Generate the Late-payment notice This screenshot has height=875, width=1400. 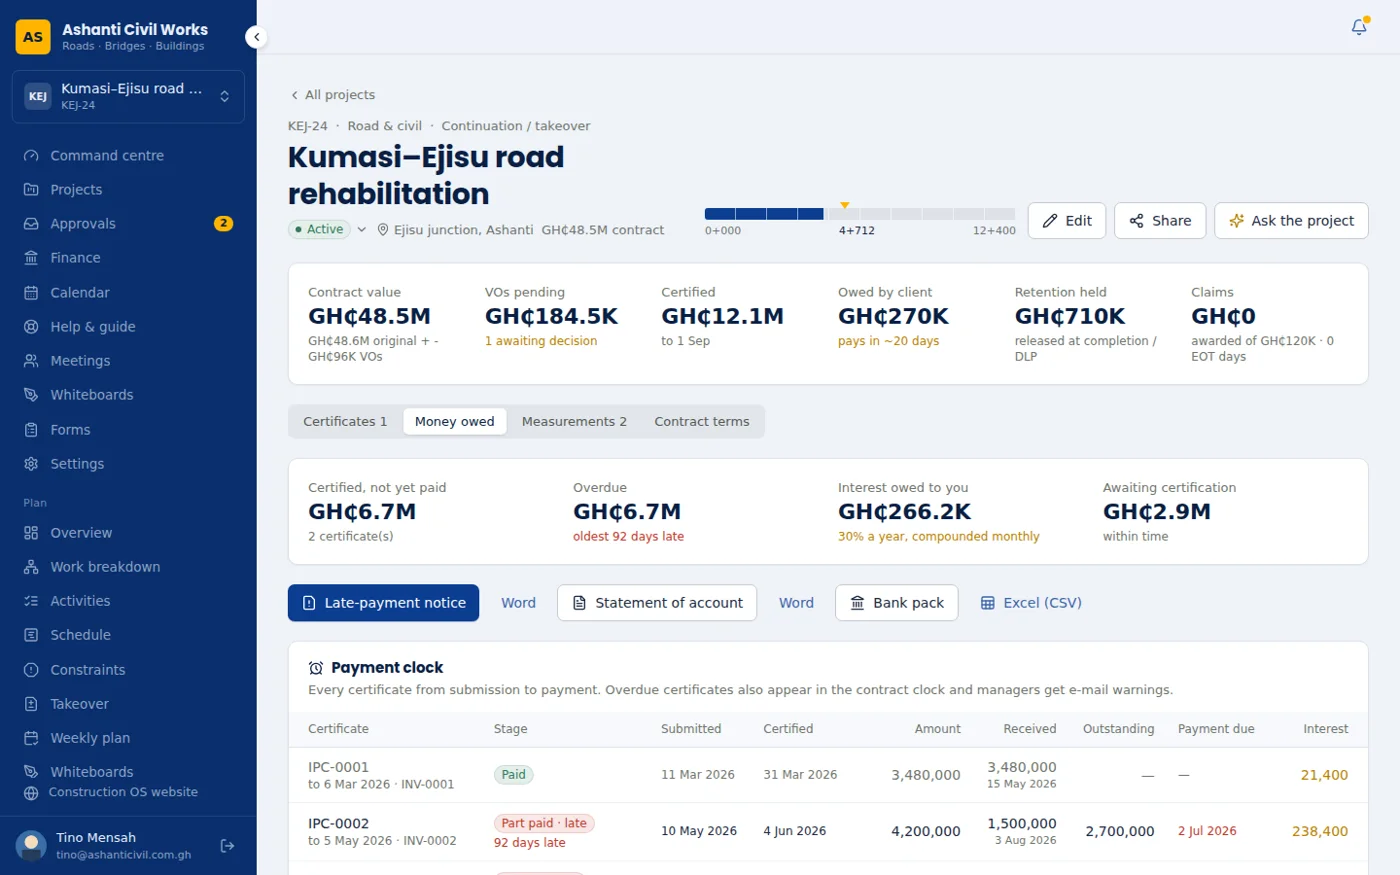[384, 603]
